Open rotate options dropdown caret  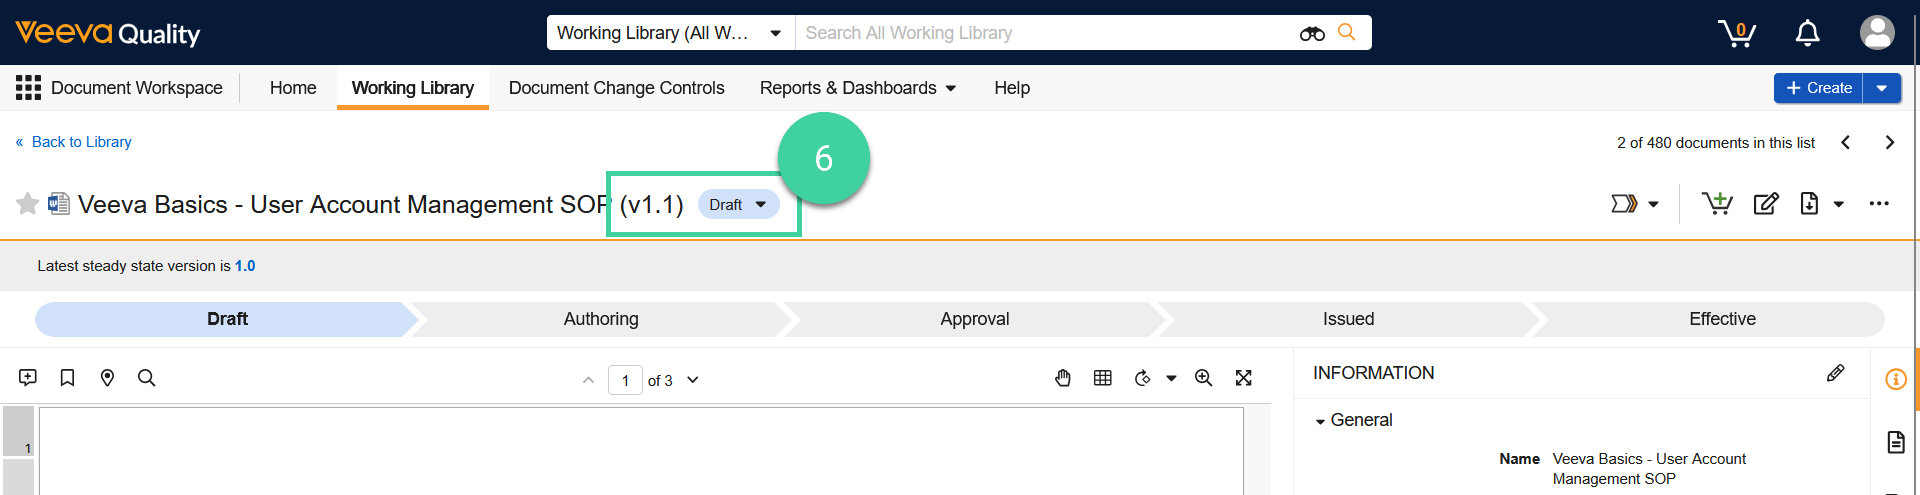point(1171,379)
